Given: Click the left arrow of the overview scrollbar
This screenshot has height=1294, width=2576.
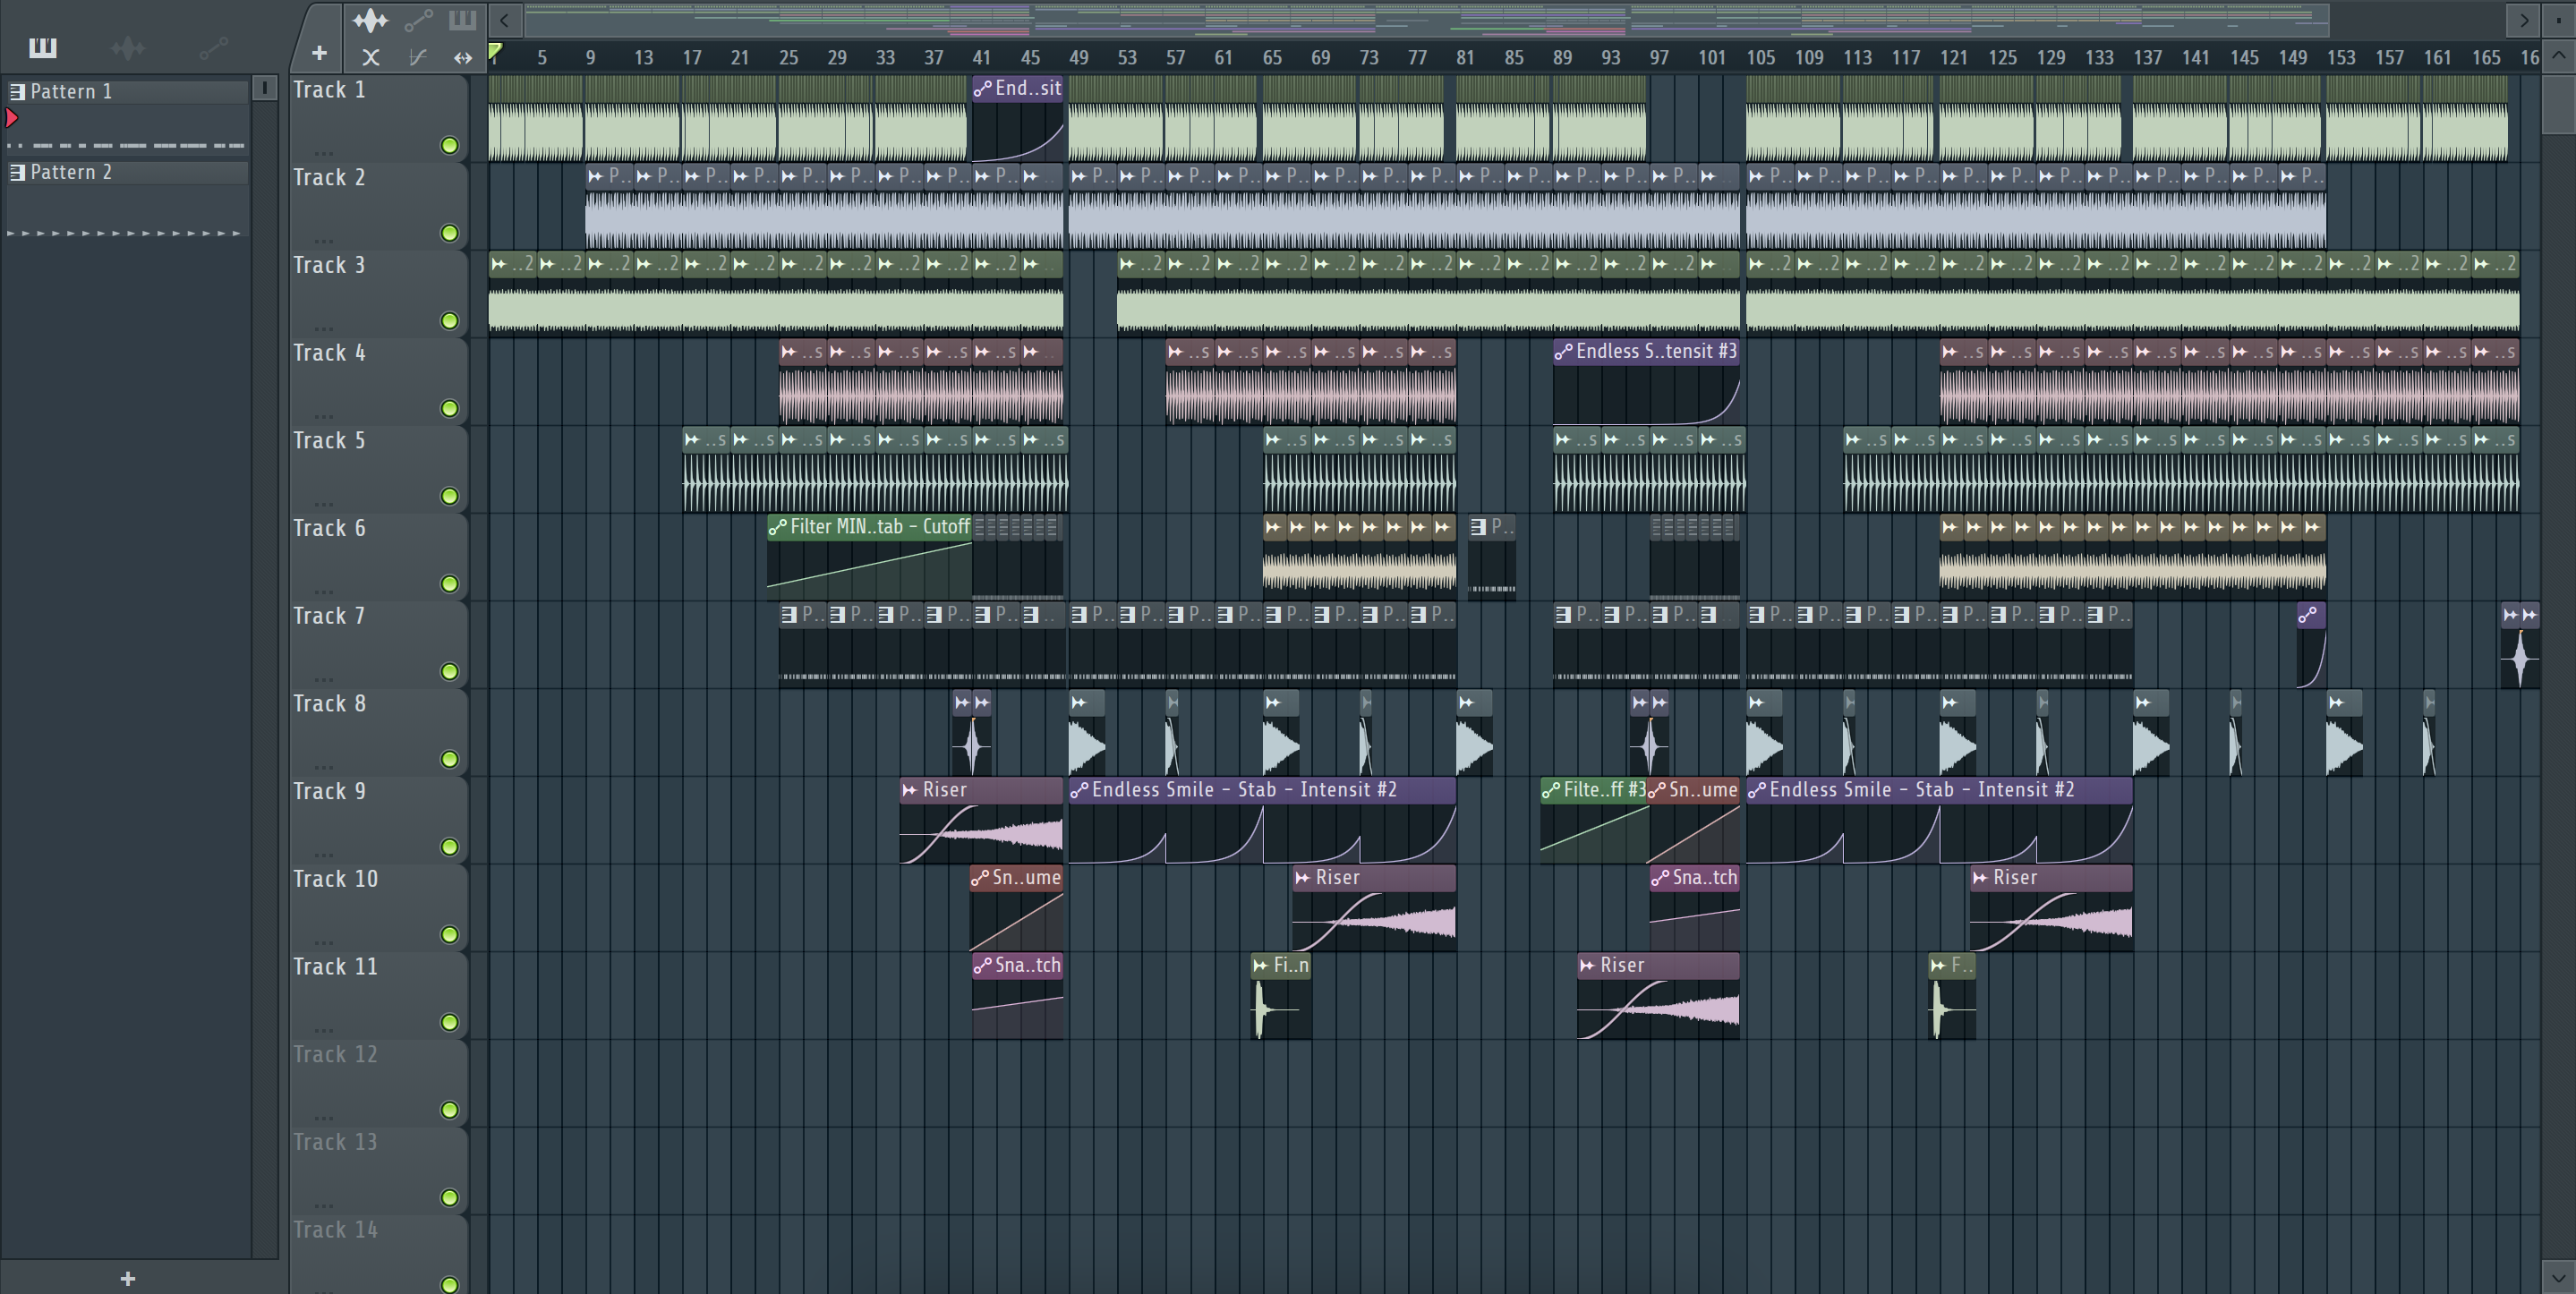Looking at the screenshot, I should click(505, 20).
